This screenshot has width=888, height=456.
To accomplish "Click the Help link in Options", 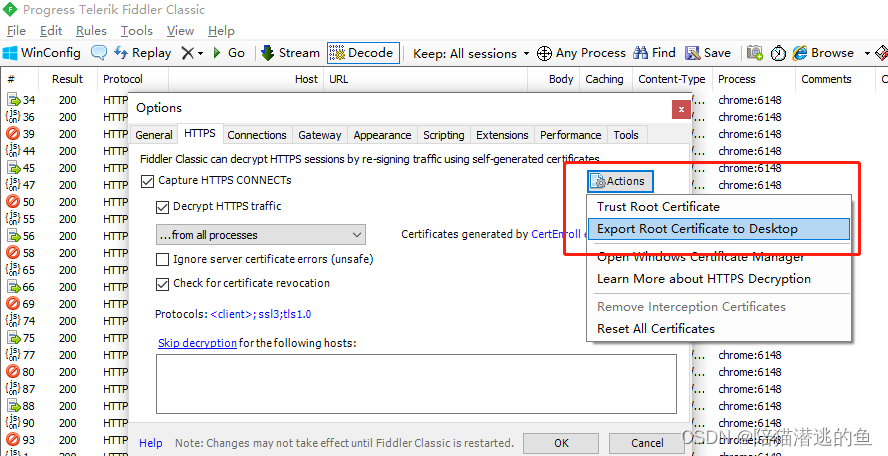I will 151,443.
